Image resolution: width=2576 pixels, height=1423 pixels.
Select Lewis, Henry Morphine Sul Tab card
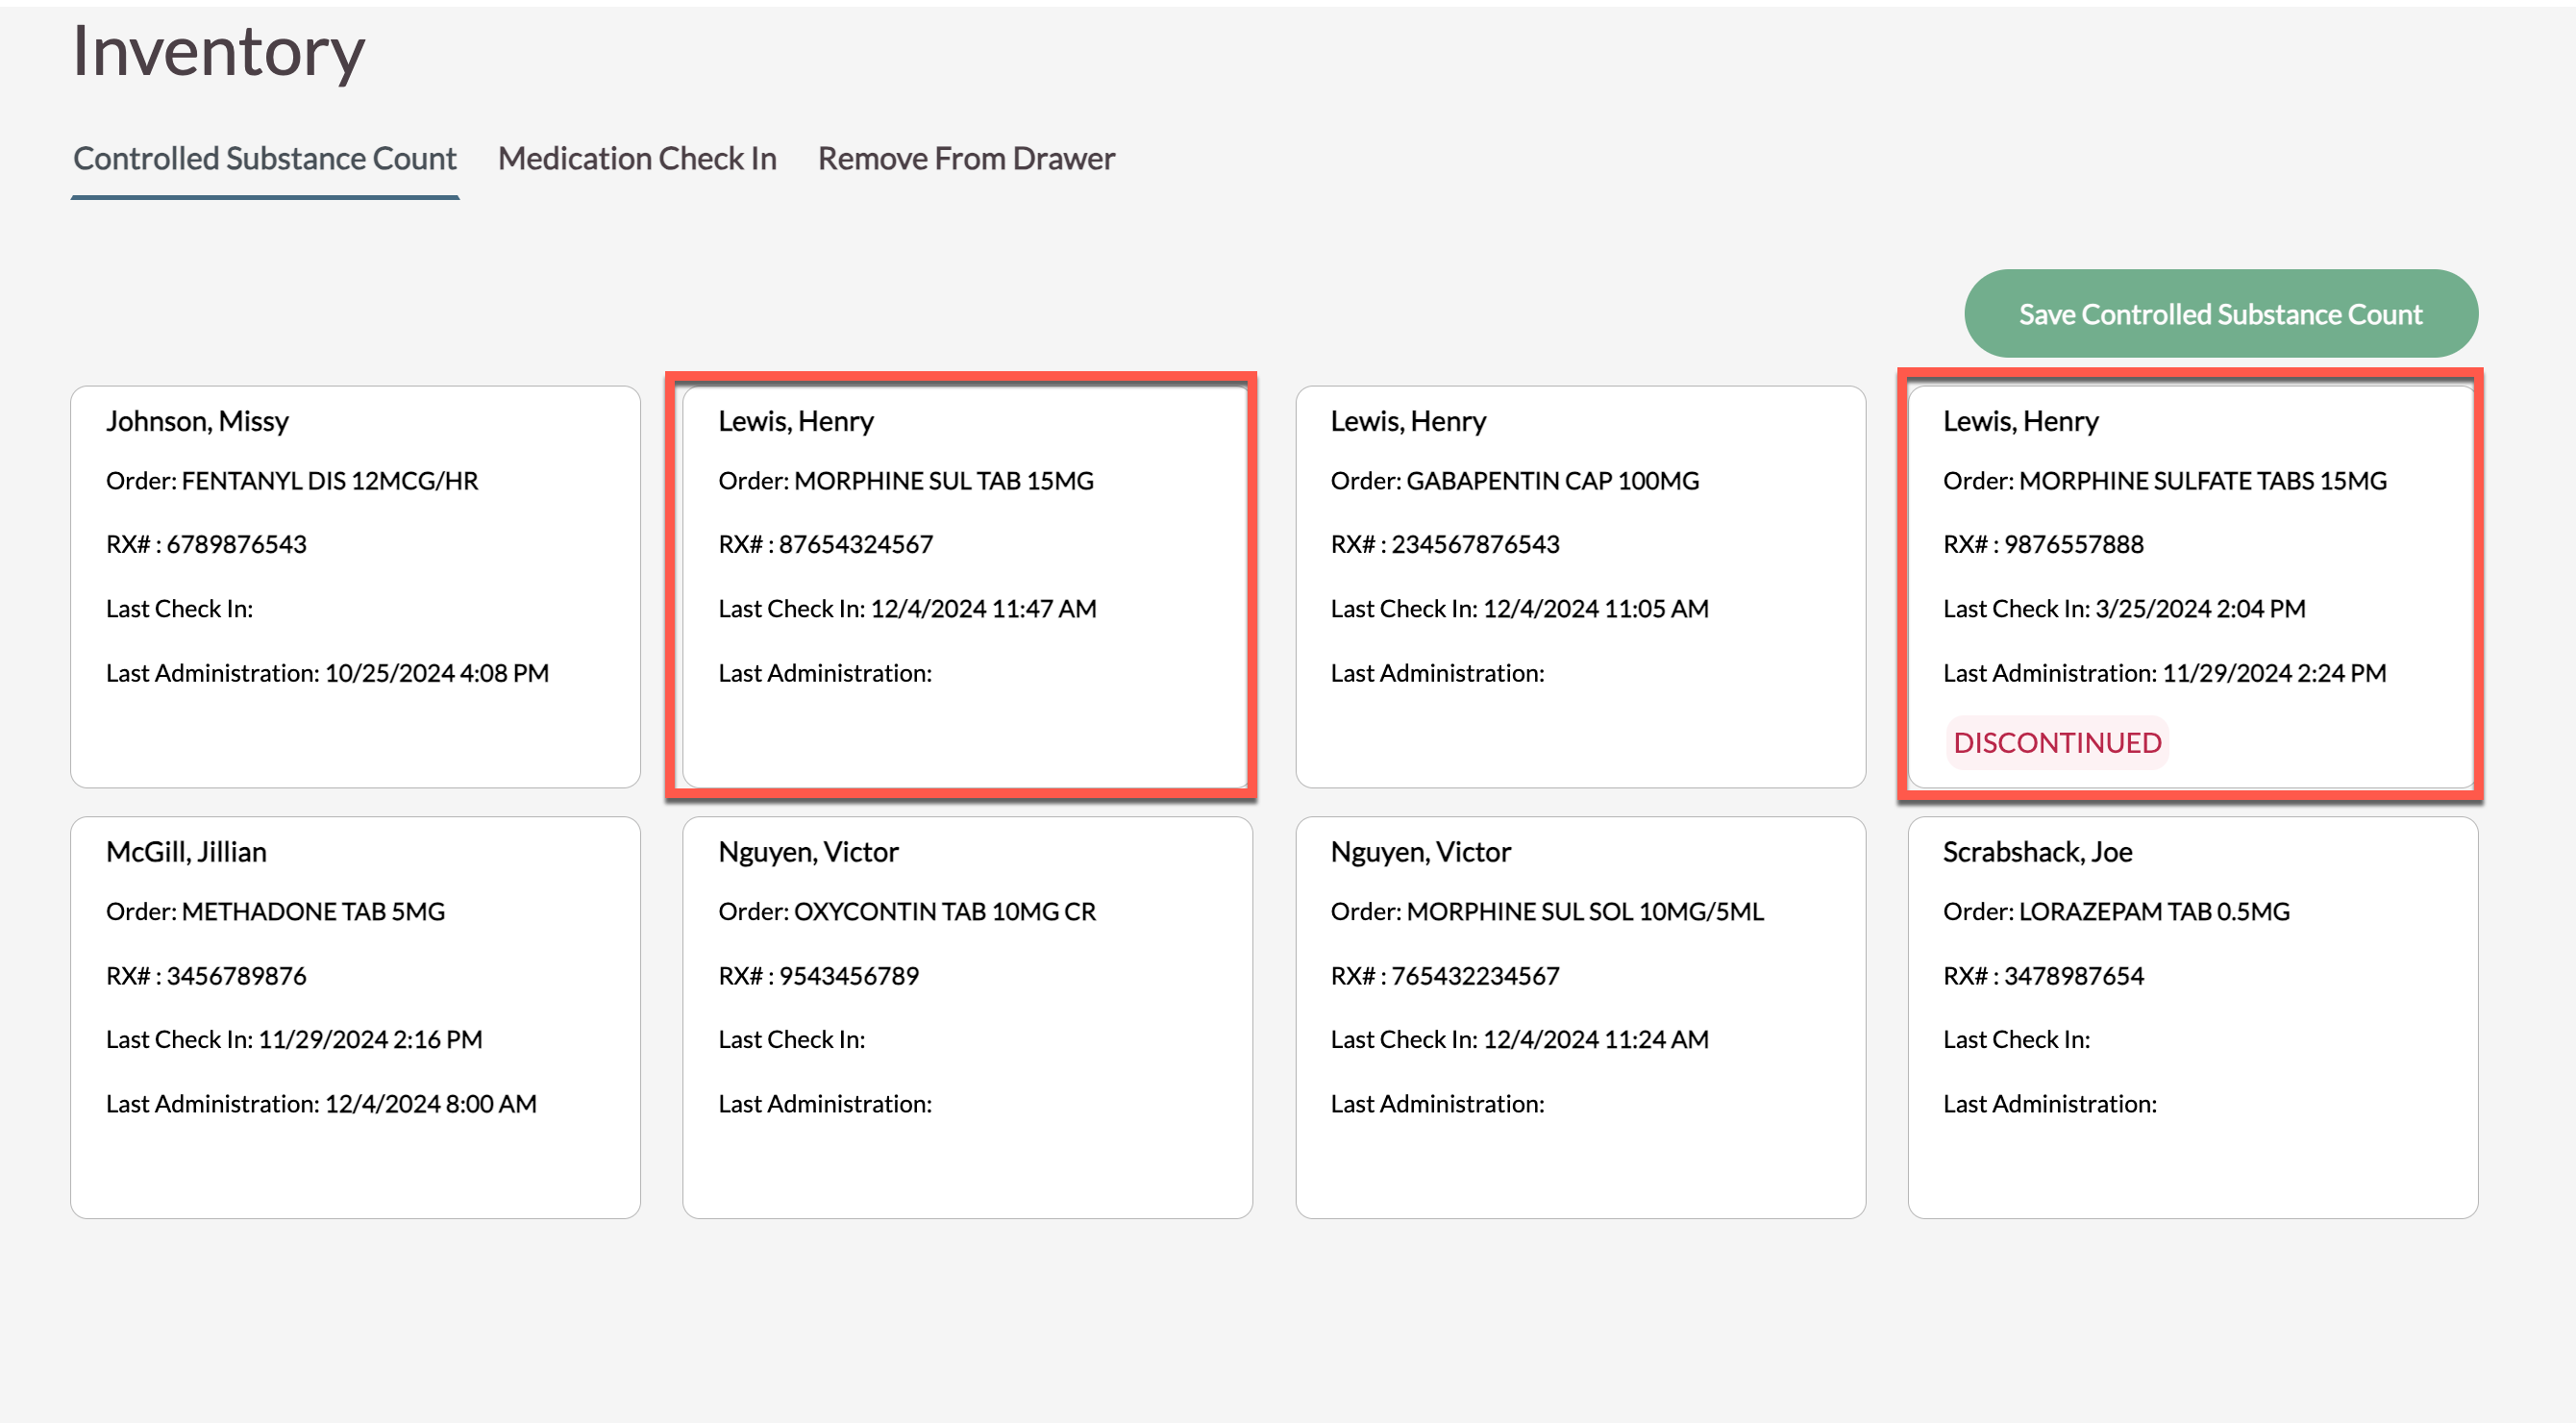tap(966, 586)
